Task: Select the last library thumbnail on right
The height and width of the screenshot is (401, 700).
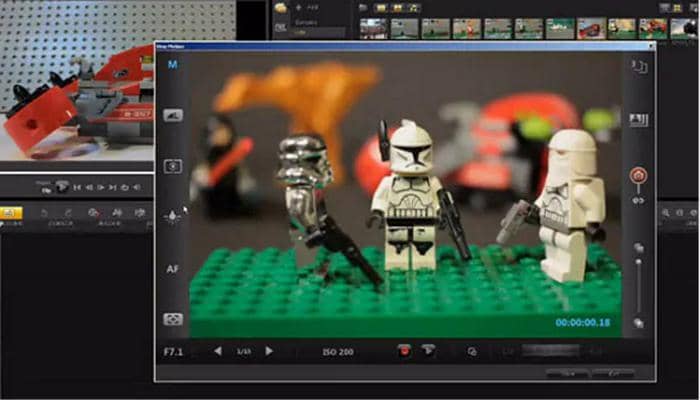Action: pos(685,29)
